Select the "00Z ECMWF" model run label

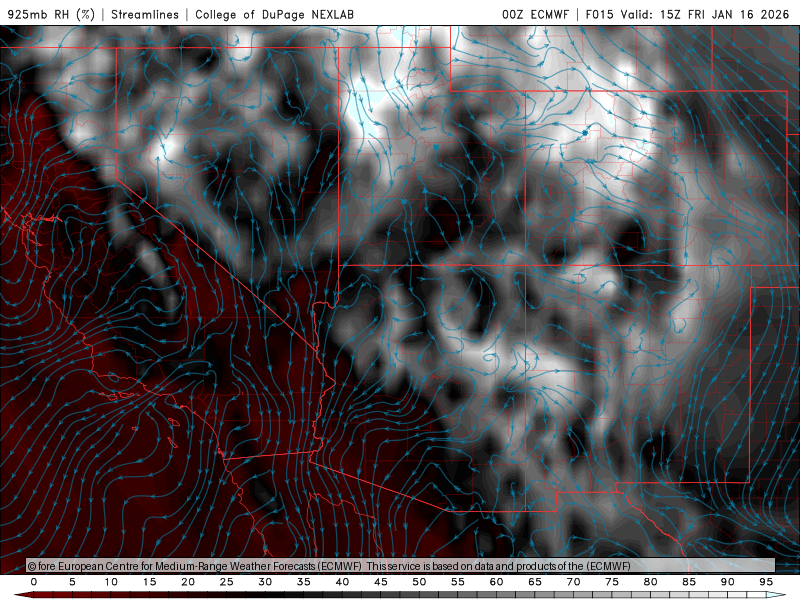pos(535,14)
